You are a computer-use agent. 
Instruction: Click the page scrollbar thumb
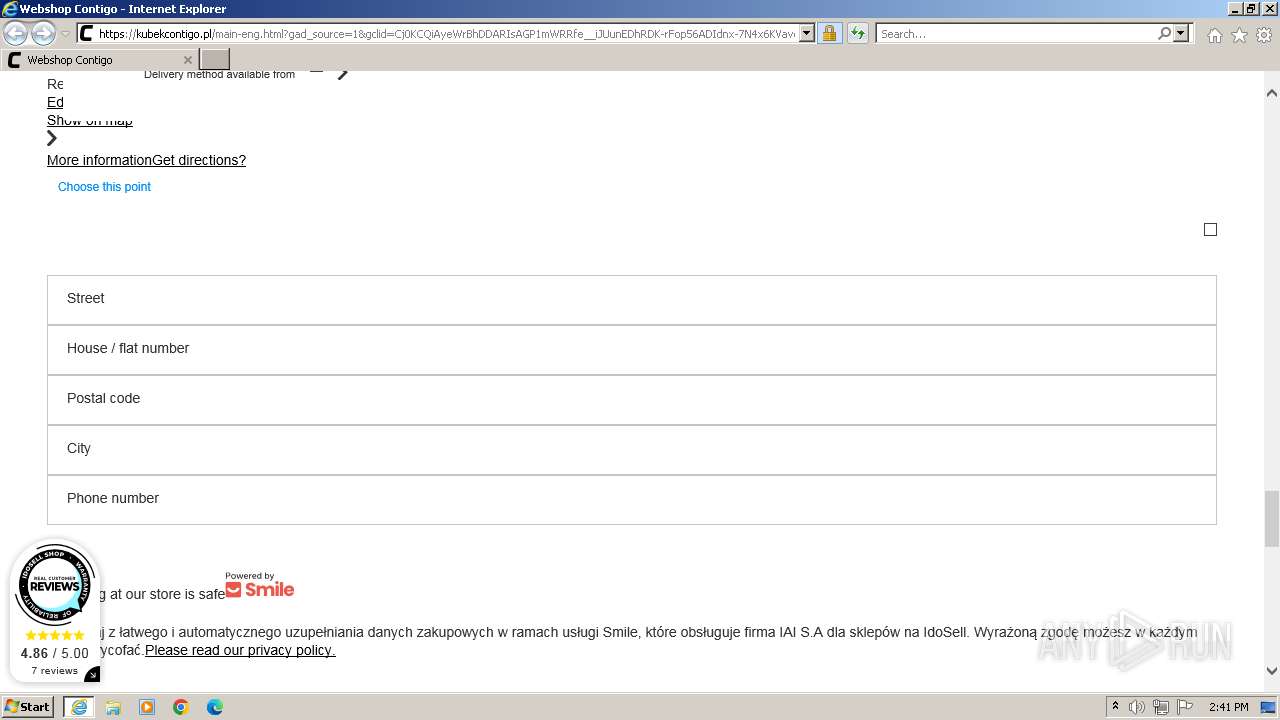pos(1272,518)
